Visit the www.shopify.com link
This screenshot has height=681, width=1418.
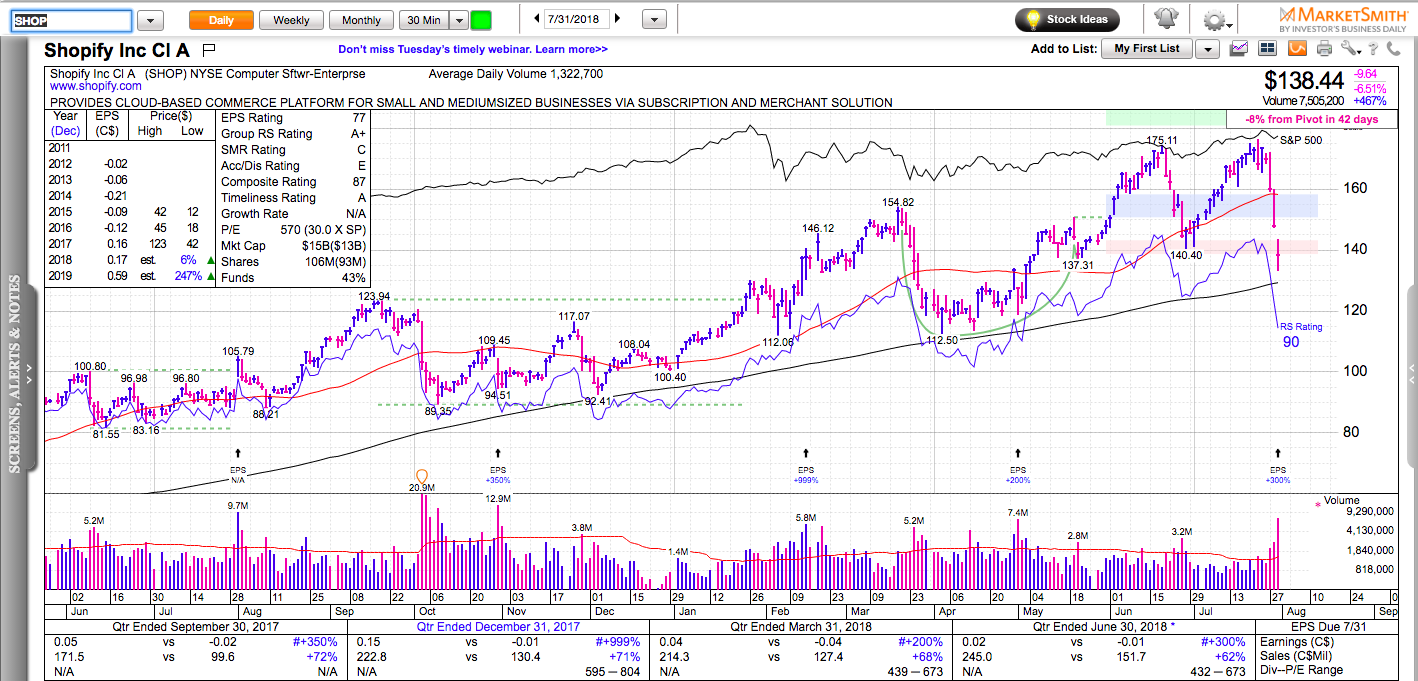click(x=96, y=87)
